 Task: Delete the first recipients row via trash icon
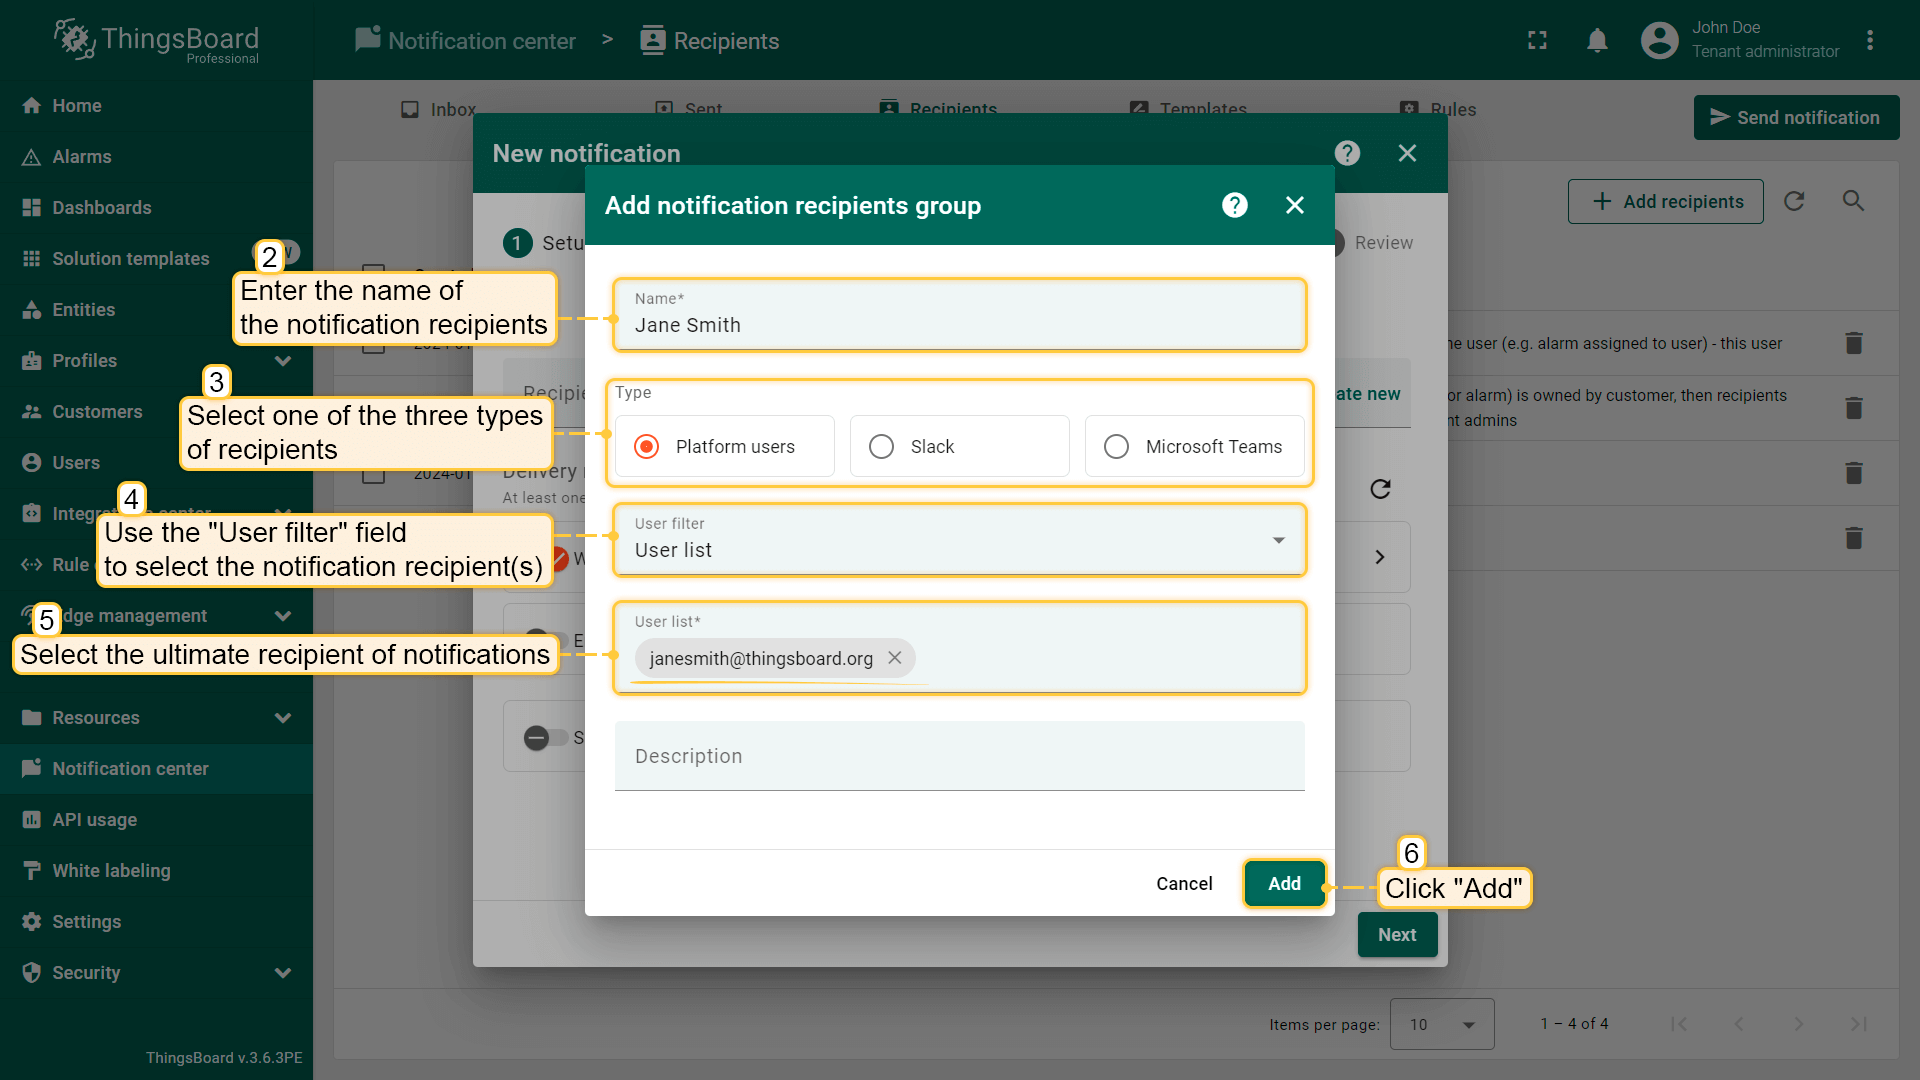pos(1853,343)
